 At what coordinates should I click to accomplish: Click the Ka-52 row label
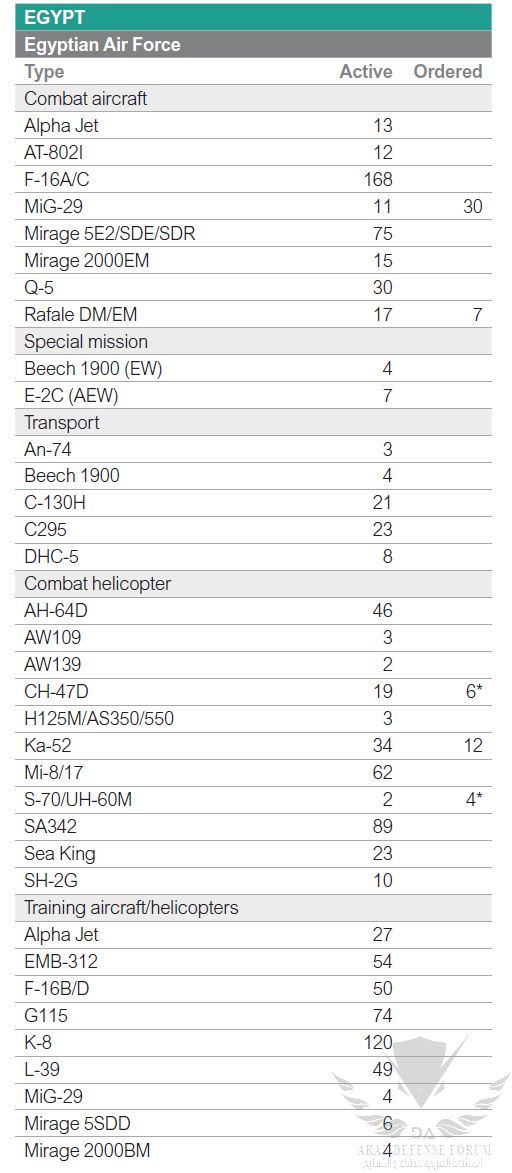48,746
